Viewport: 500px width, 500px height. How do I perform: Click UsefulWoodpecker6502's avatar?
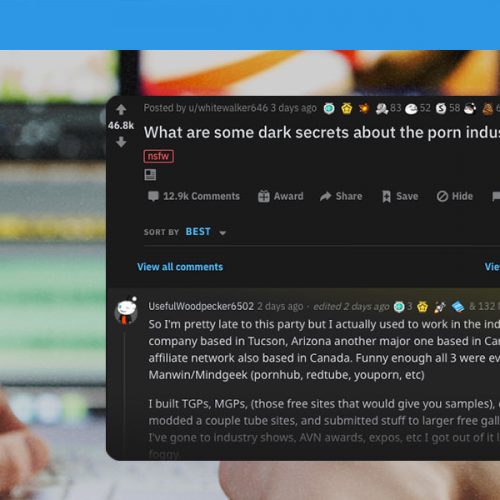tap(126, 311)
